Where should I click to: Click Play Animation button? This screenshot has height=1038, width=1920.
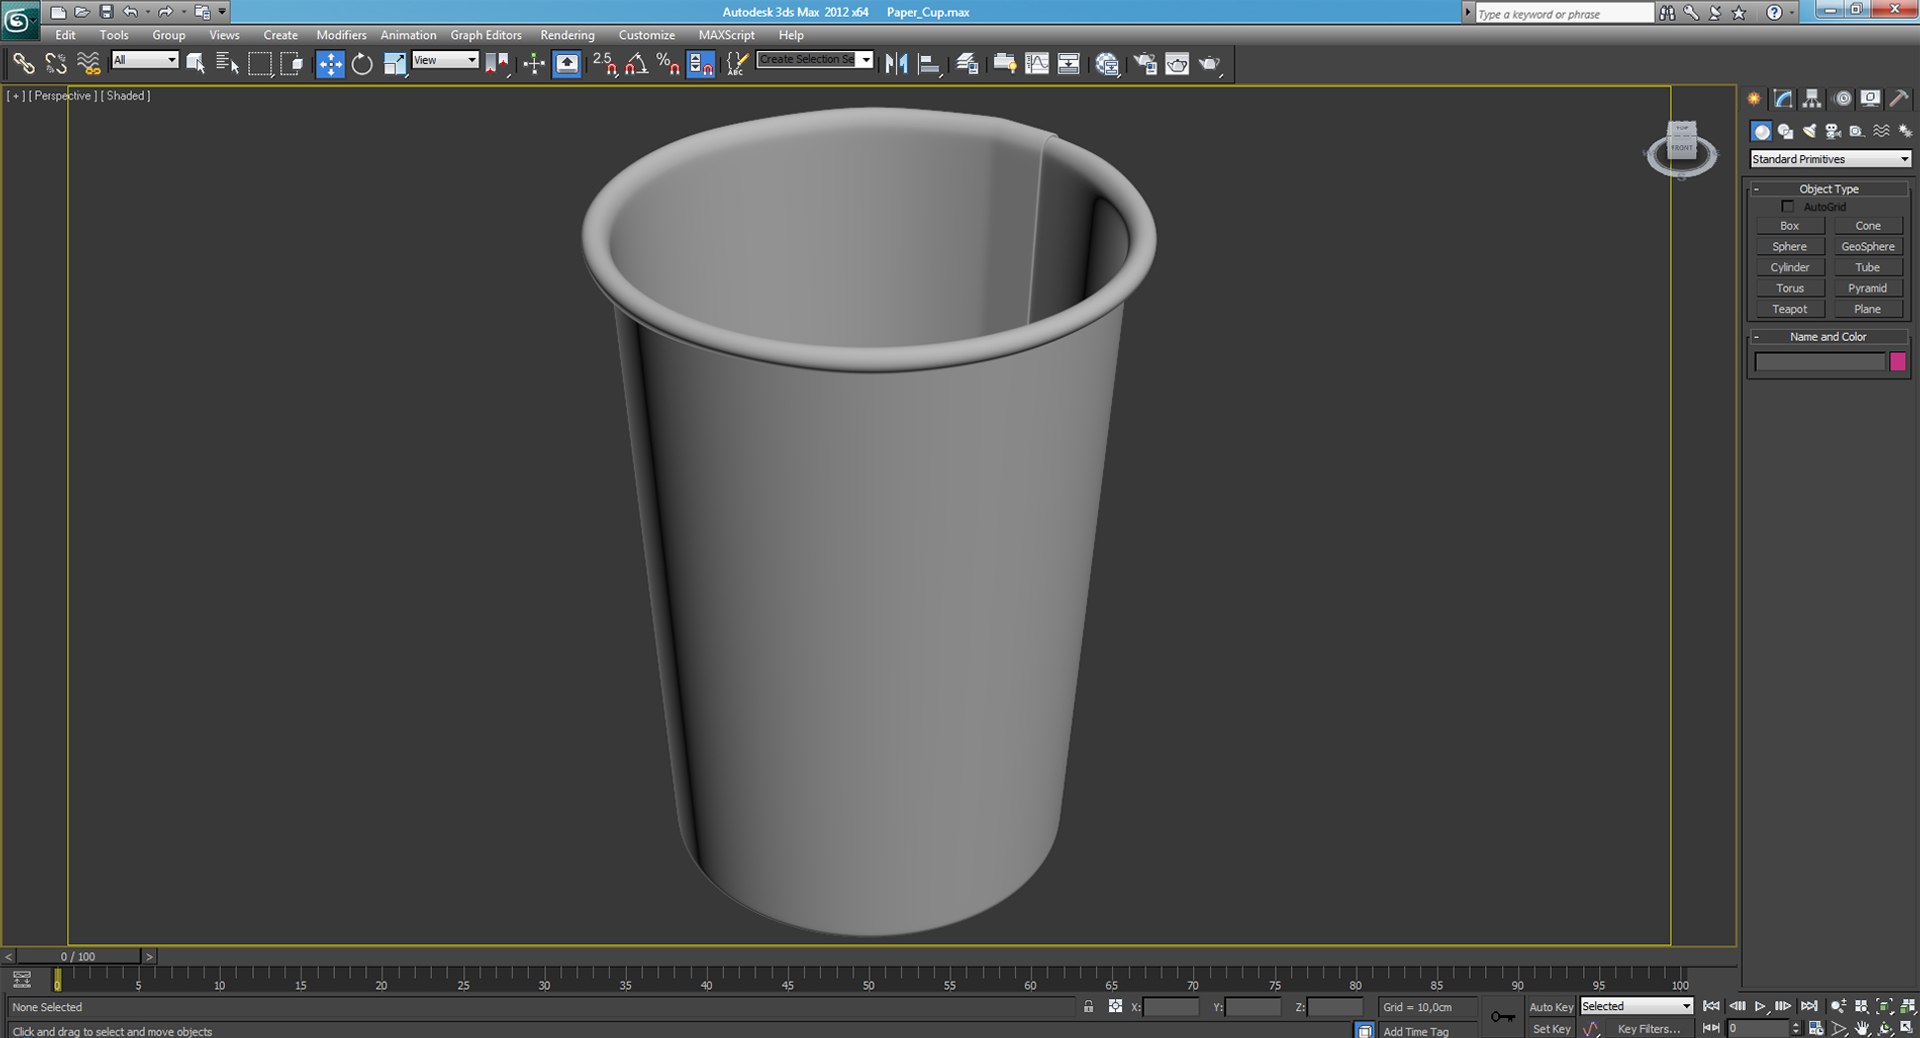[1761, 1006]
